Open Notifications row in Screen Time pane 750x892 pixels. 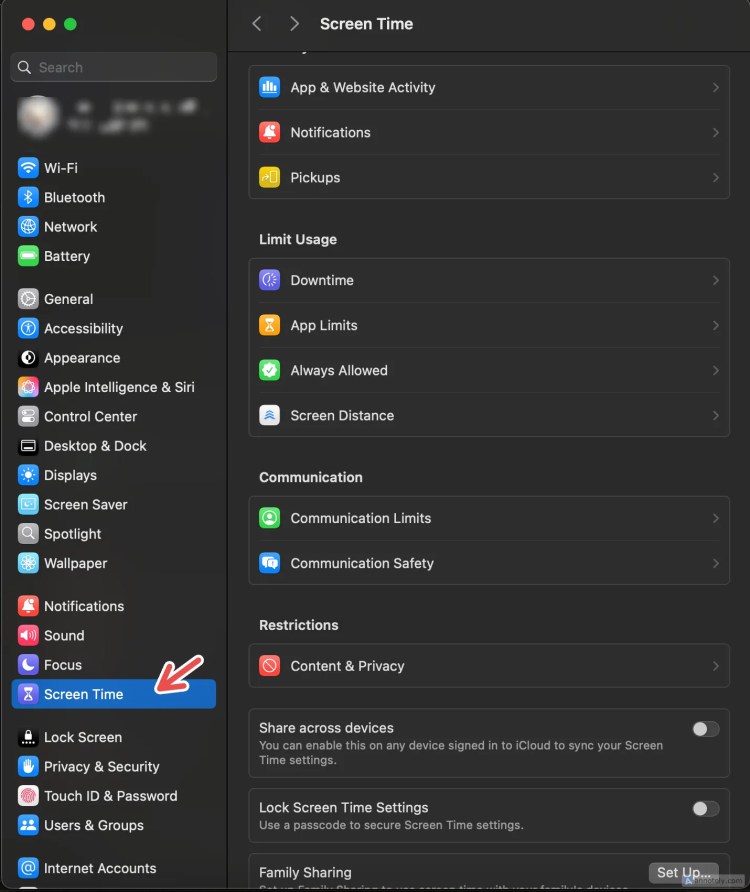pos(489,133)
